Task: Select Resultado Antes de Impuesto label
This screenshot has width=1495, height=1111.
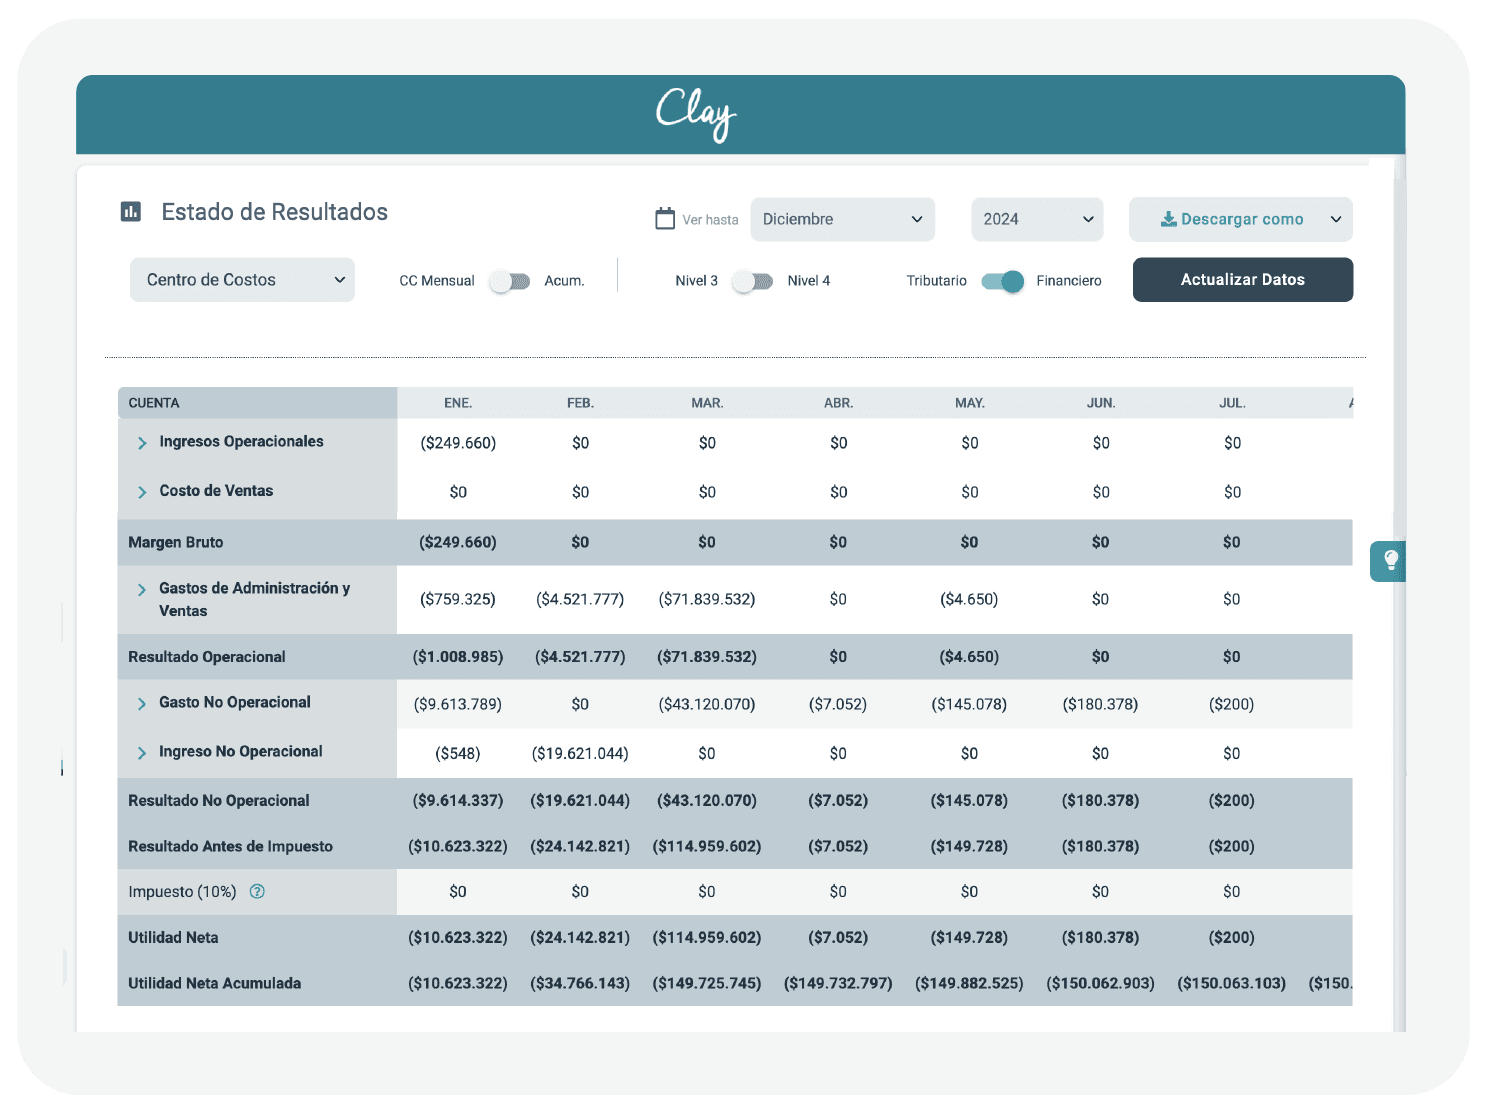Action: click(230, 846)
